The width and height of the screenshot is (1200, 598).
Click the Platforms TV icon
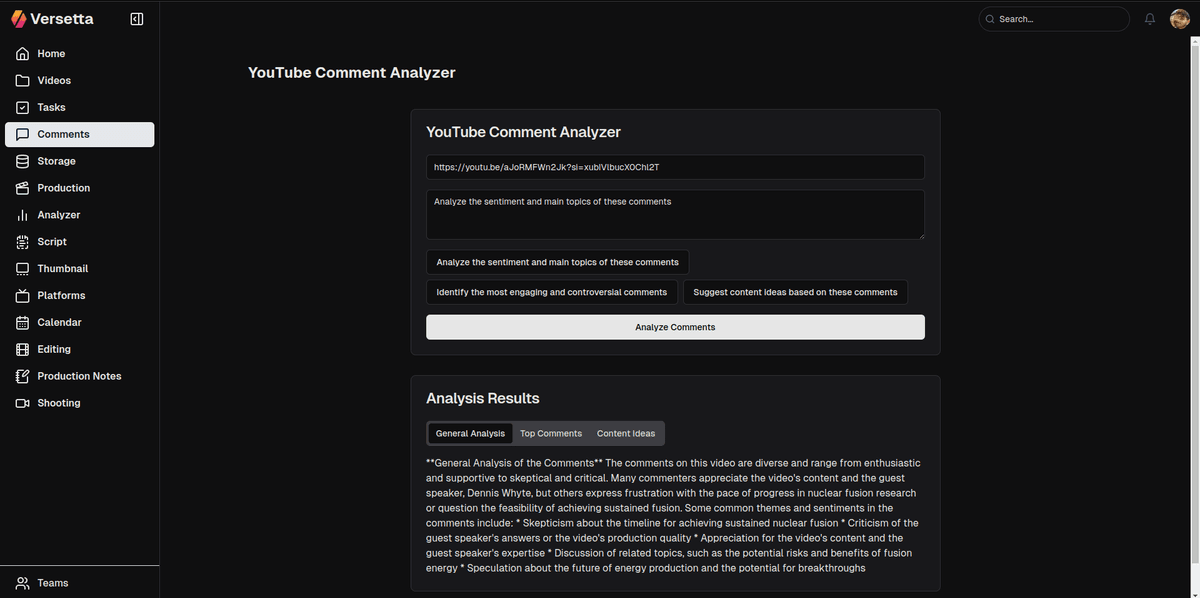22,296
